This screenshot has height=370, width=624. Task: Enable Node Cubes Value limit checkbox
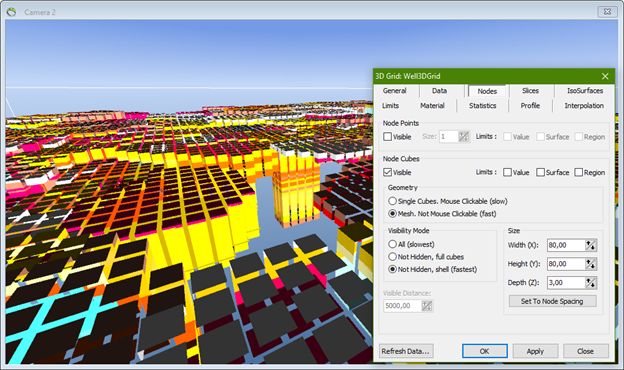(x=507, y=172)
